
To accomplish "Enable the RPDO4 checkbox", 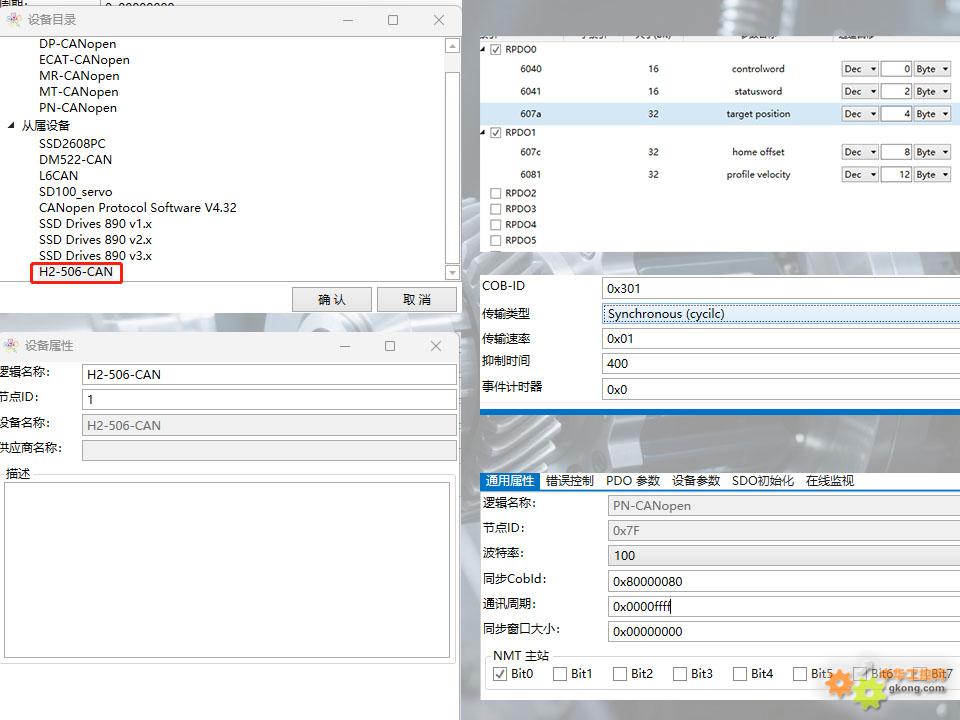I will pyautogui.click(x=496, y=225).
